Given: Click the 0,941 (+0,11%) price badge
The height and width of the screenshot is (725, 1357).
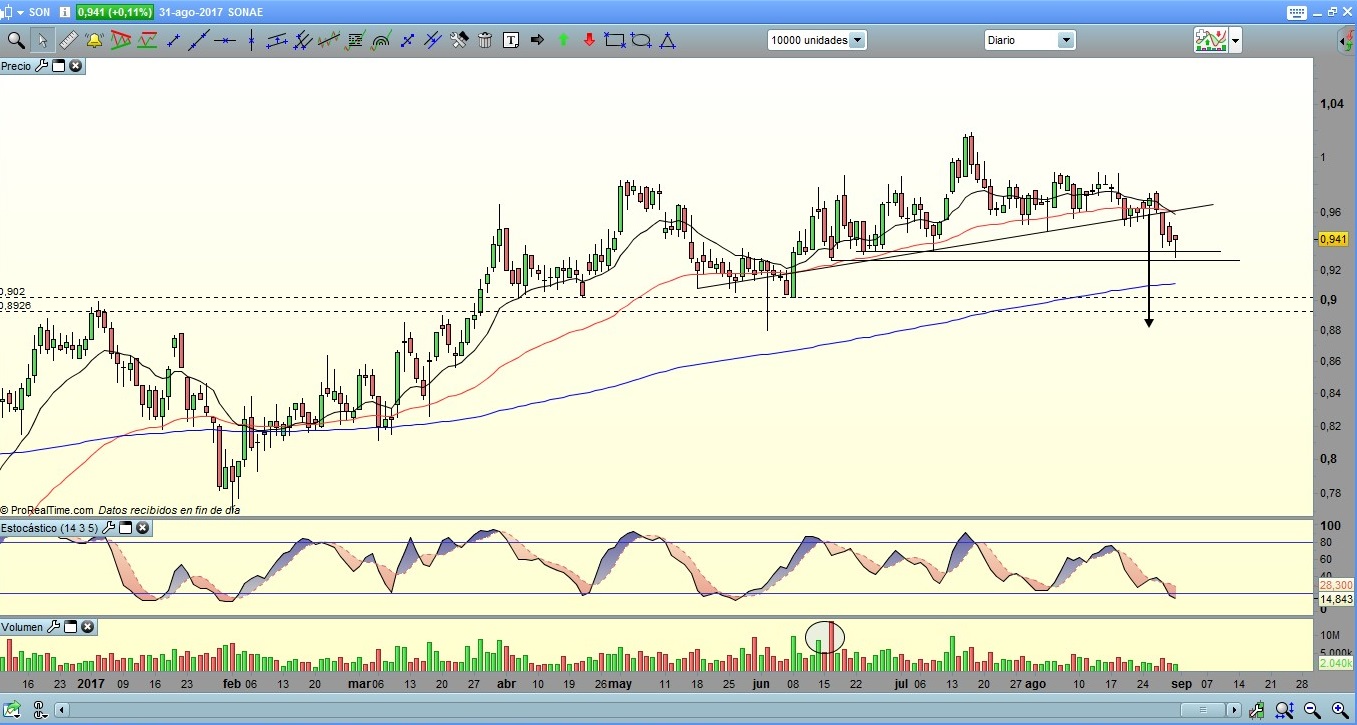Looking at the screenshot, I should pos(115,12).
